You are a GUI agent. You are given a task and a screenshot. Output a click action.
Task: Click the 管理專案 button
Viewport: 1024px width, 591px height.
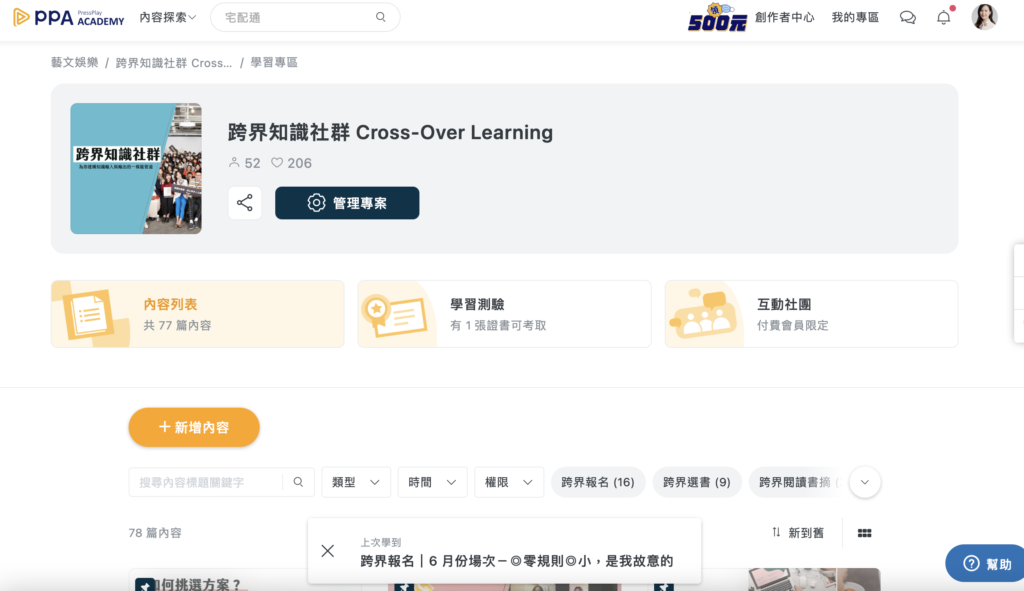347,203
